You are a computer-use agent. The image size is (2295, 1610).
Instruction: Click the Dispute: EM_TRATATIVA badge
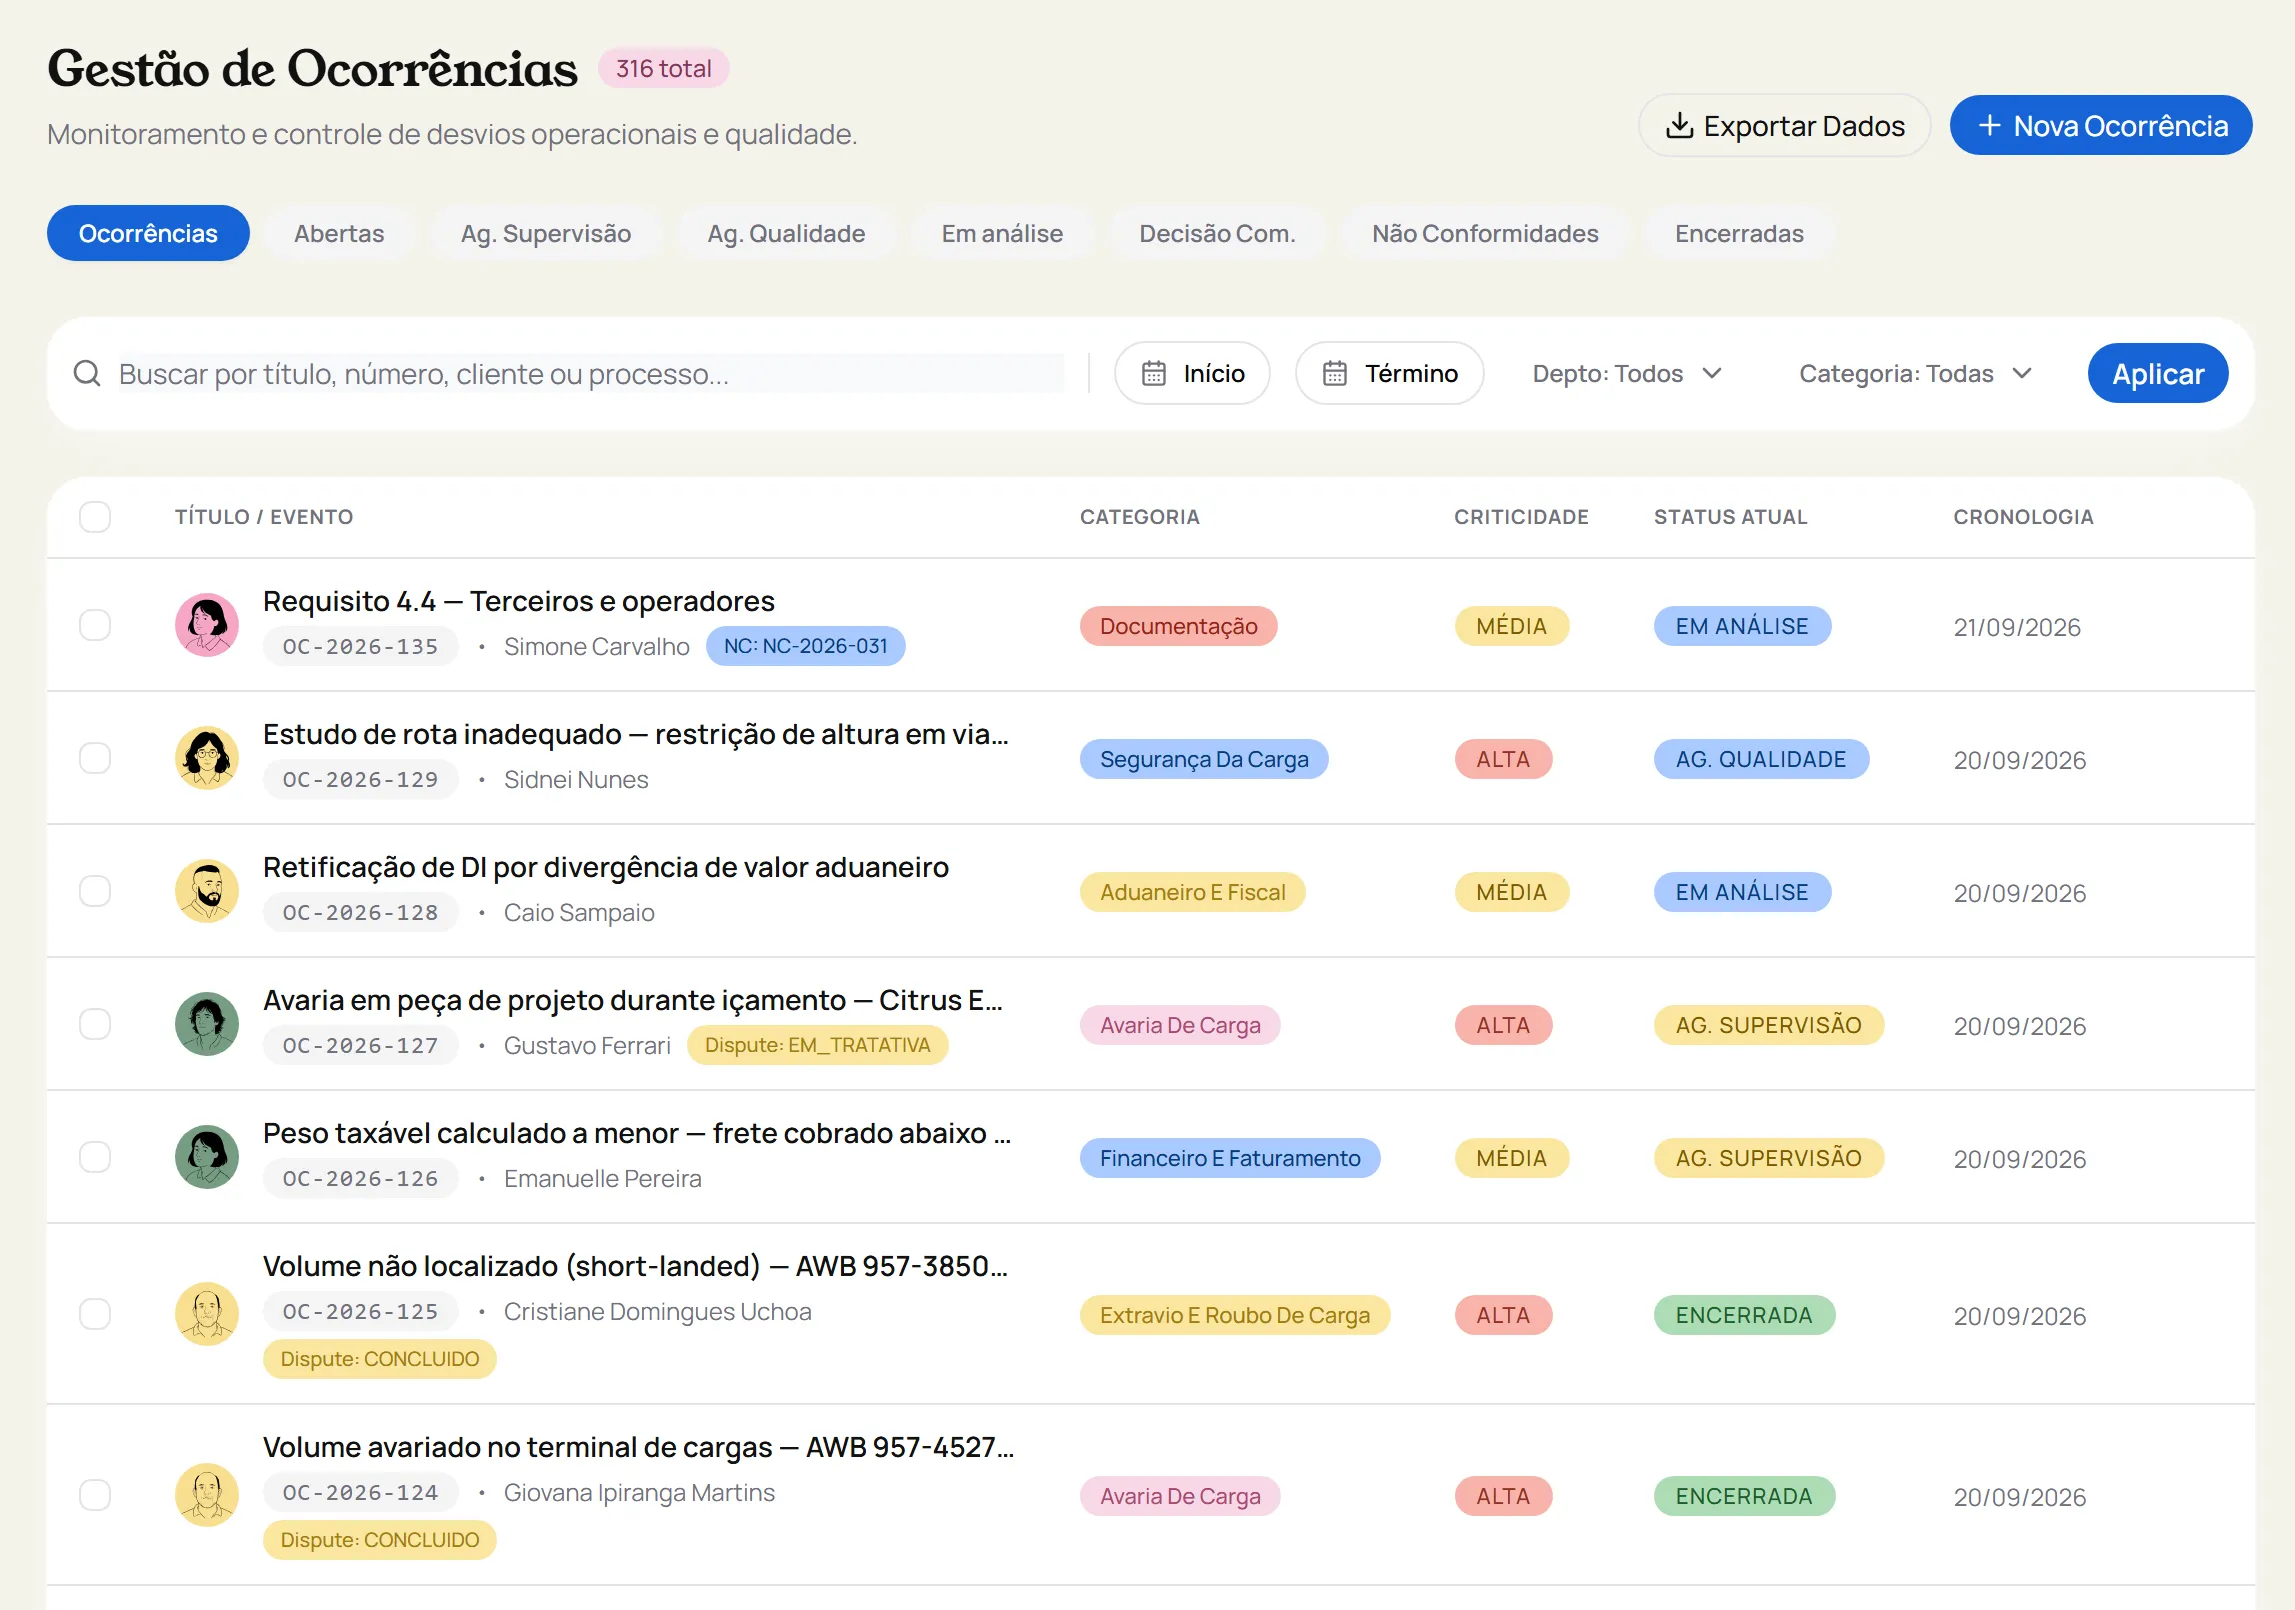point(817,1045)
